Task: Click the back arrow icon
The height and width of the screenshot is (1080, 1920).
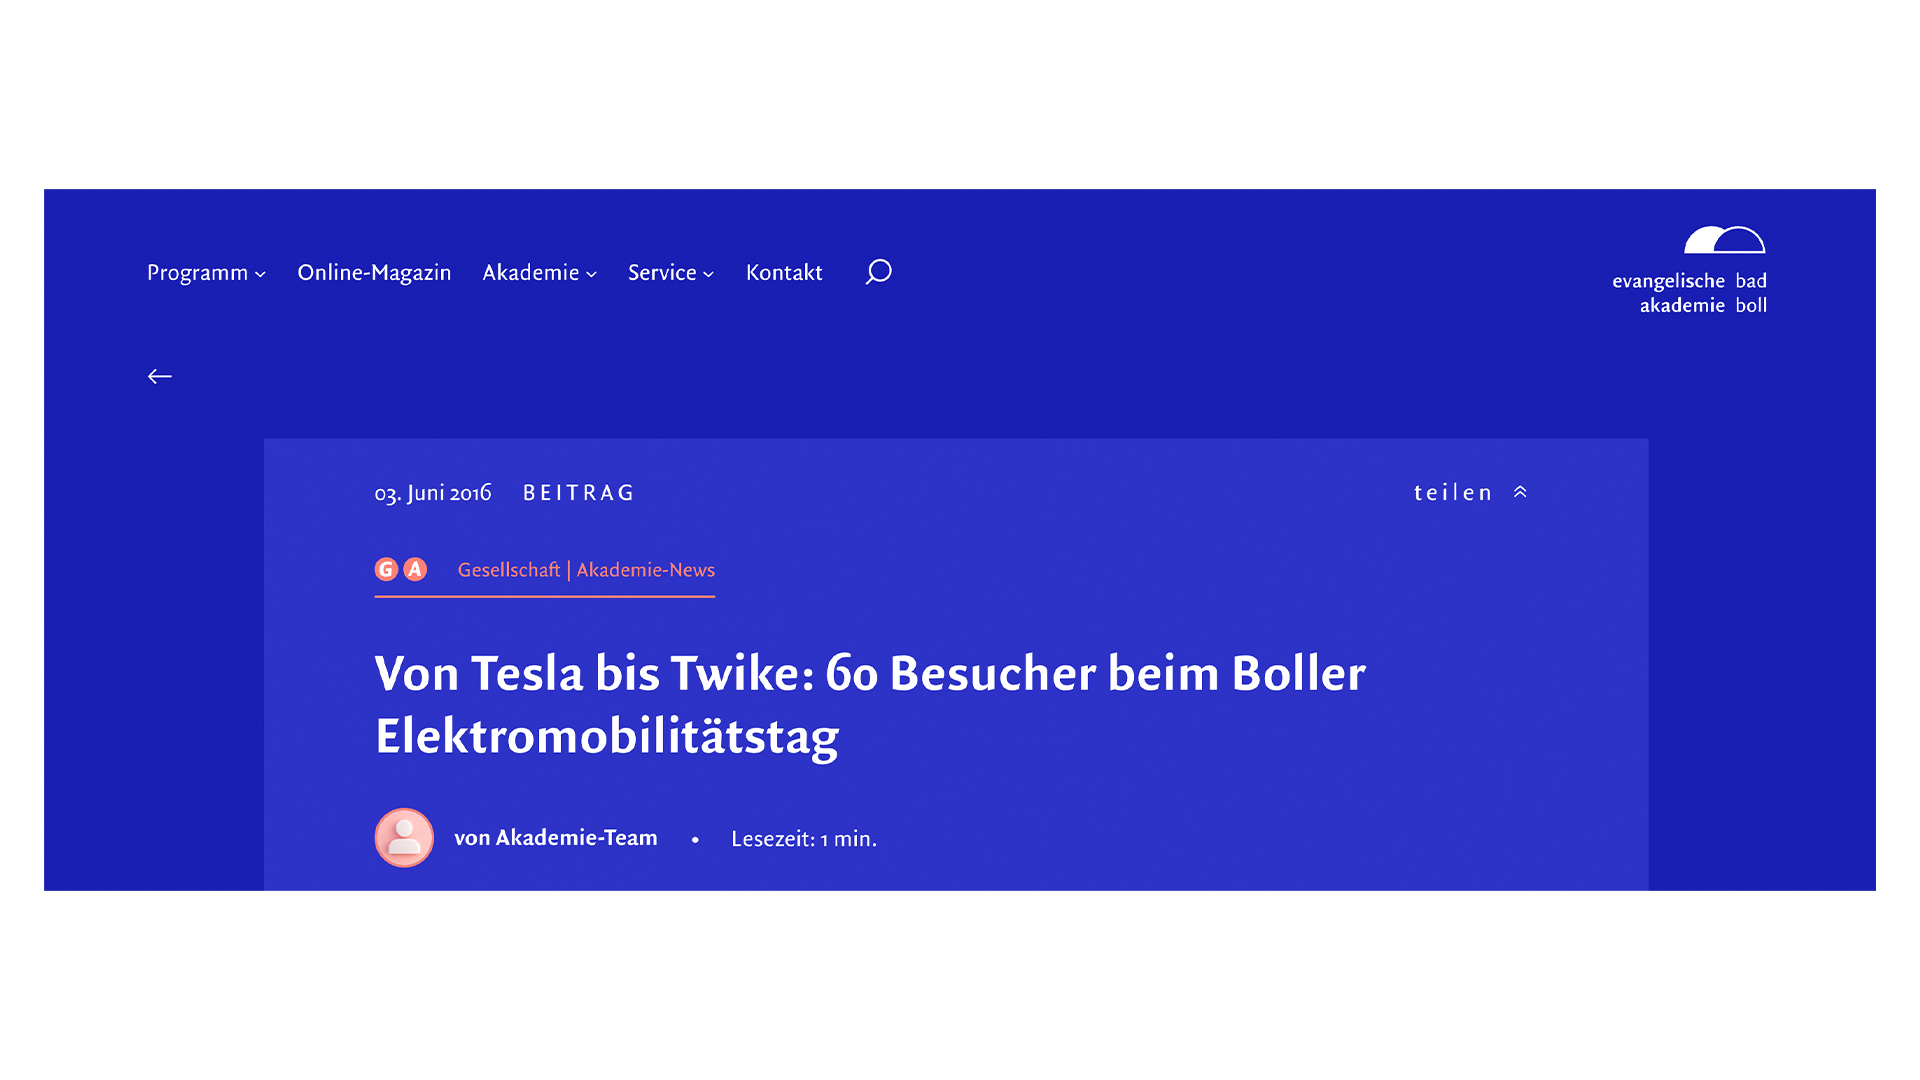Action: (x=160, y=377)
